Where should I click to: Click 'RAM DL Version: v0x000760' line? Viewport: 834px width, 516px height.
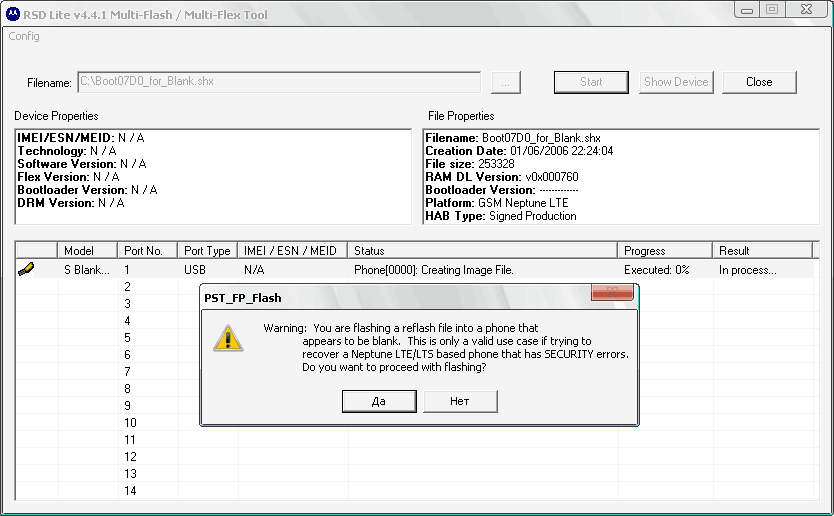[502, 177]
